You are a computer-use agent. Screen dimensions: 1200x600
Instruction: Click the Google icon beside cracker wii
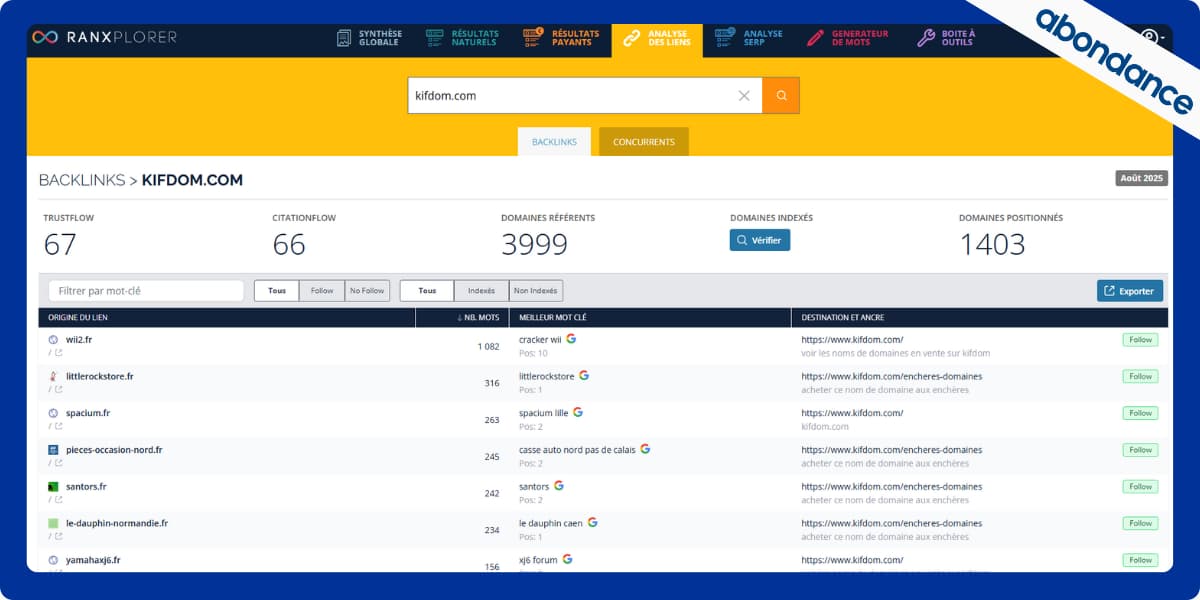pyautogui.click(x=571, y=339)
